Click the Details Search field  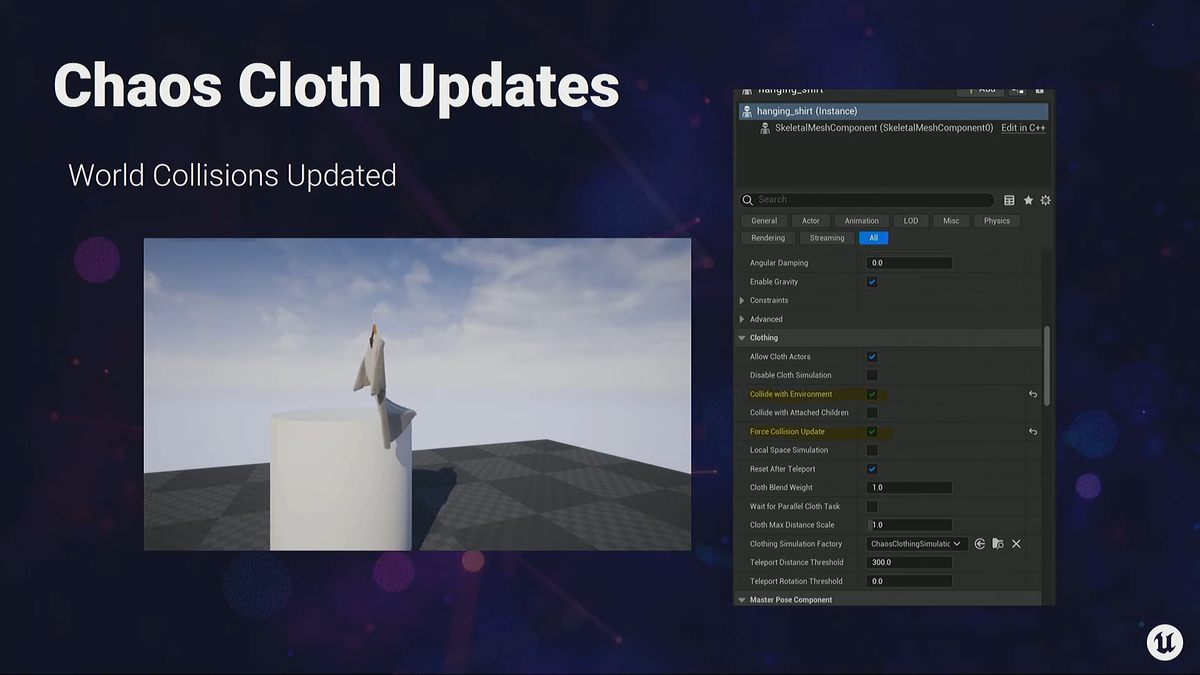coord(868,200)
